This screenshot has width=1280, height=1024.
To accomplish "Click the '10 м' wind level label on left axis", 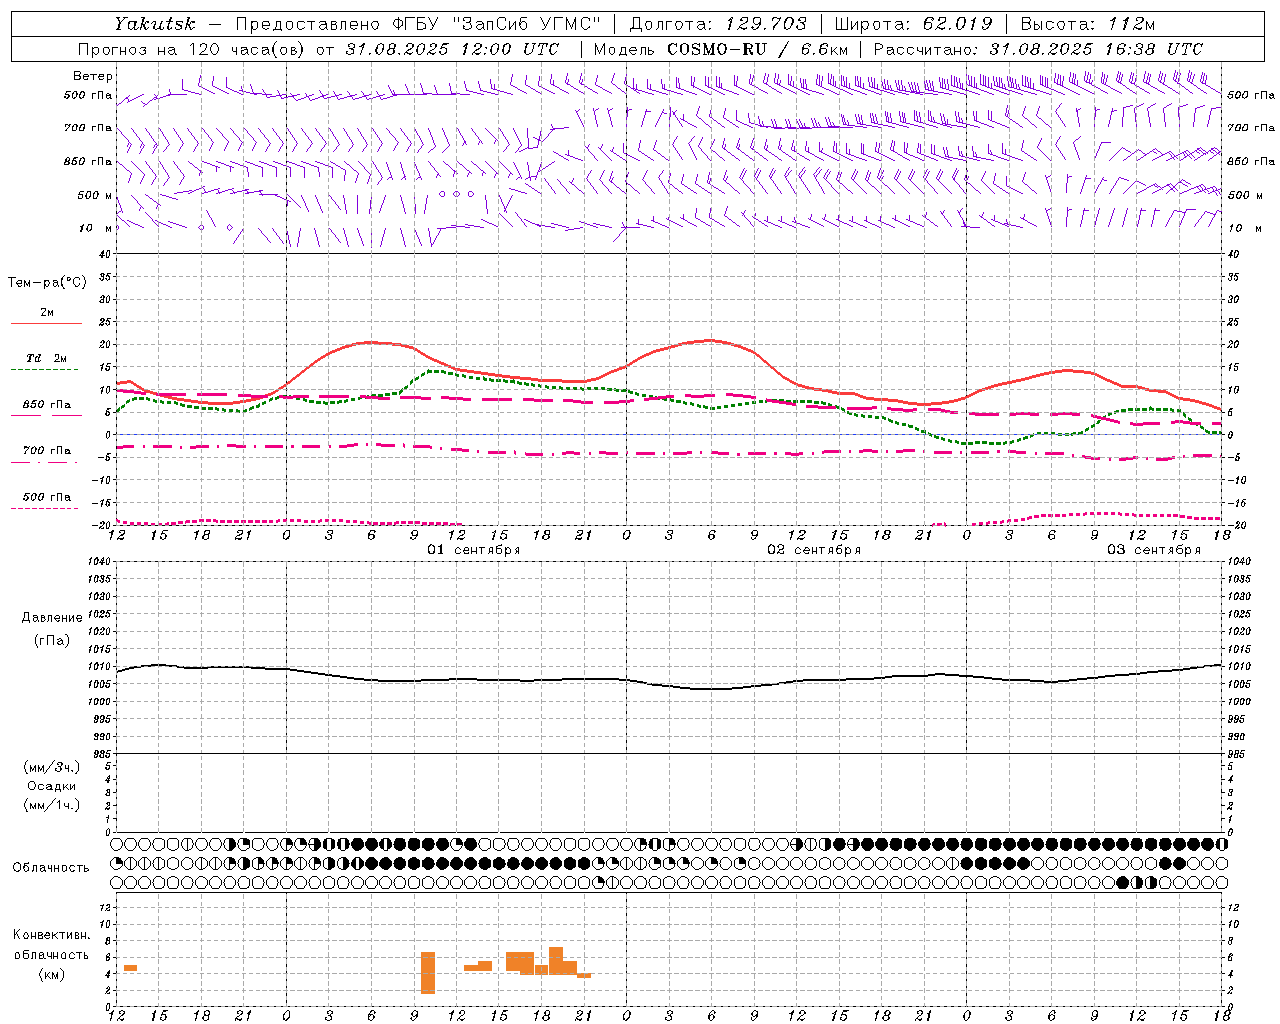I will click(x=96, y=228).
